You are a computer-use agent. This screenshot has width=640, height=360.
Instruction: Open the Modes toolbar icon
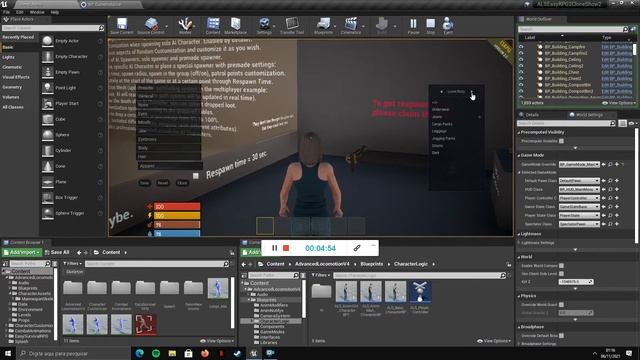pos(185,24)
